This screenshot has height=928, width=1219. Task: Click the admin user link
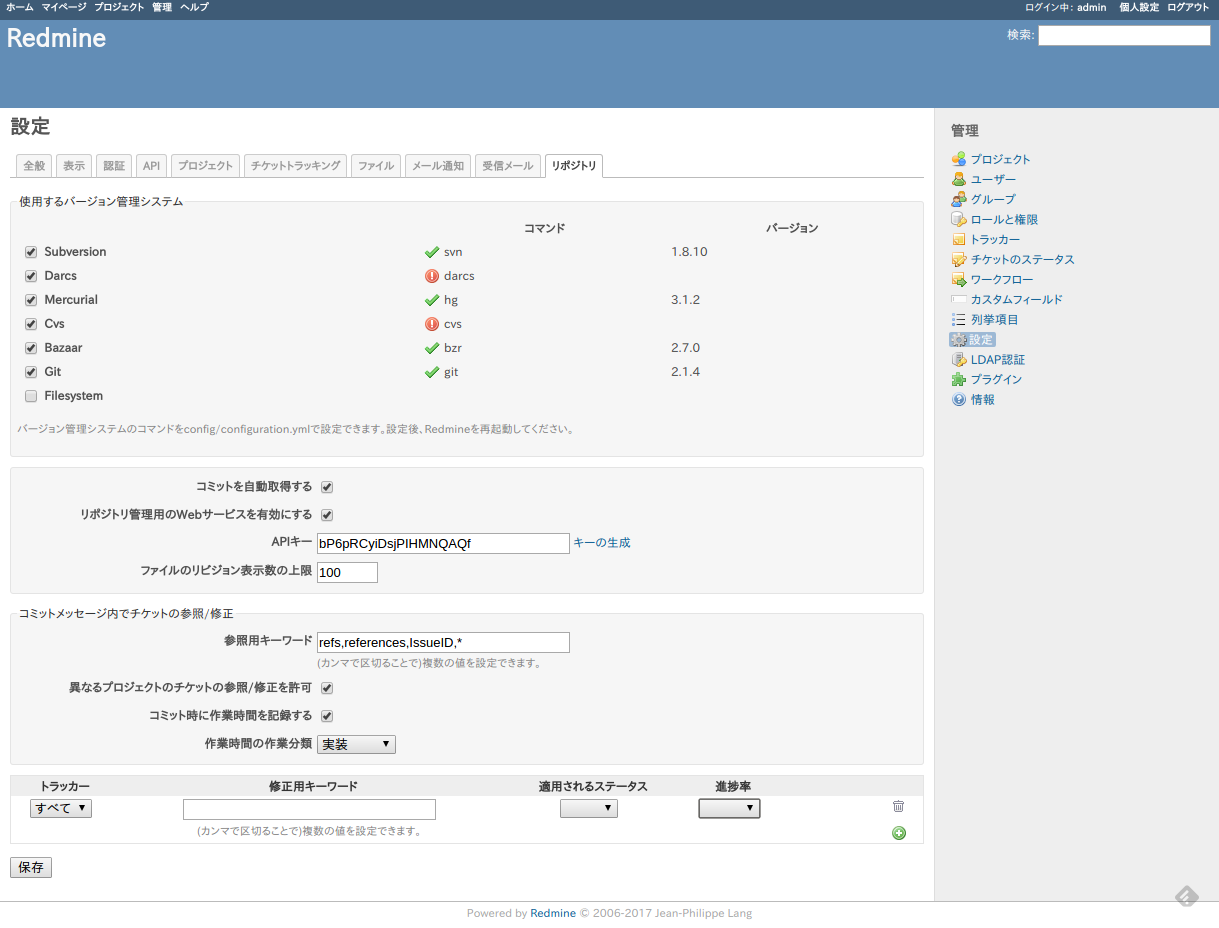(1091, 7)
